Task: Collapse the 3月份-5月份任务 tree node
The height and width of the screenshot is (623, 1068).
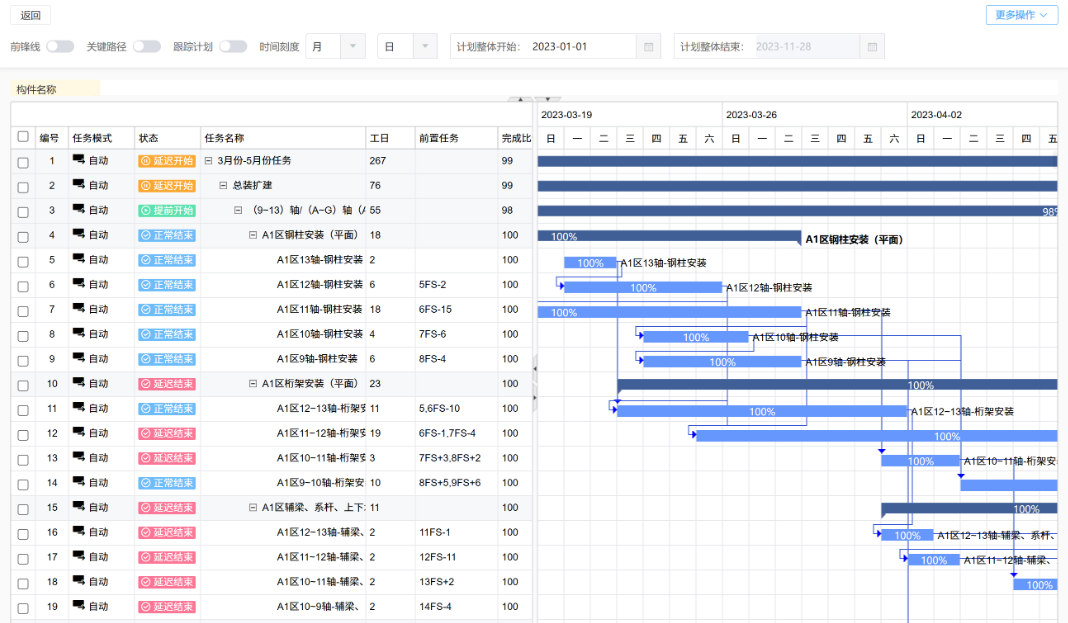Action: point(208,161)
